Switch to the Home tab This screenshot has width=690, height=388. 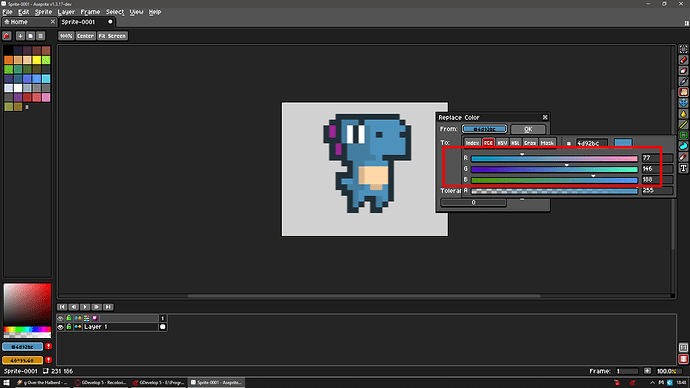coord(29,22)
